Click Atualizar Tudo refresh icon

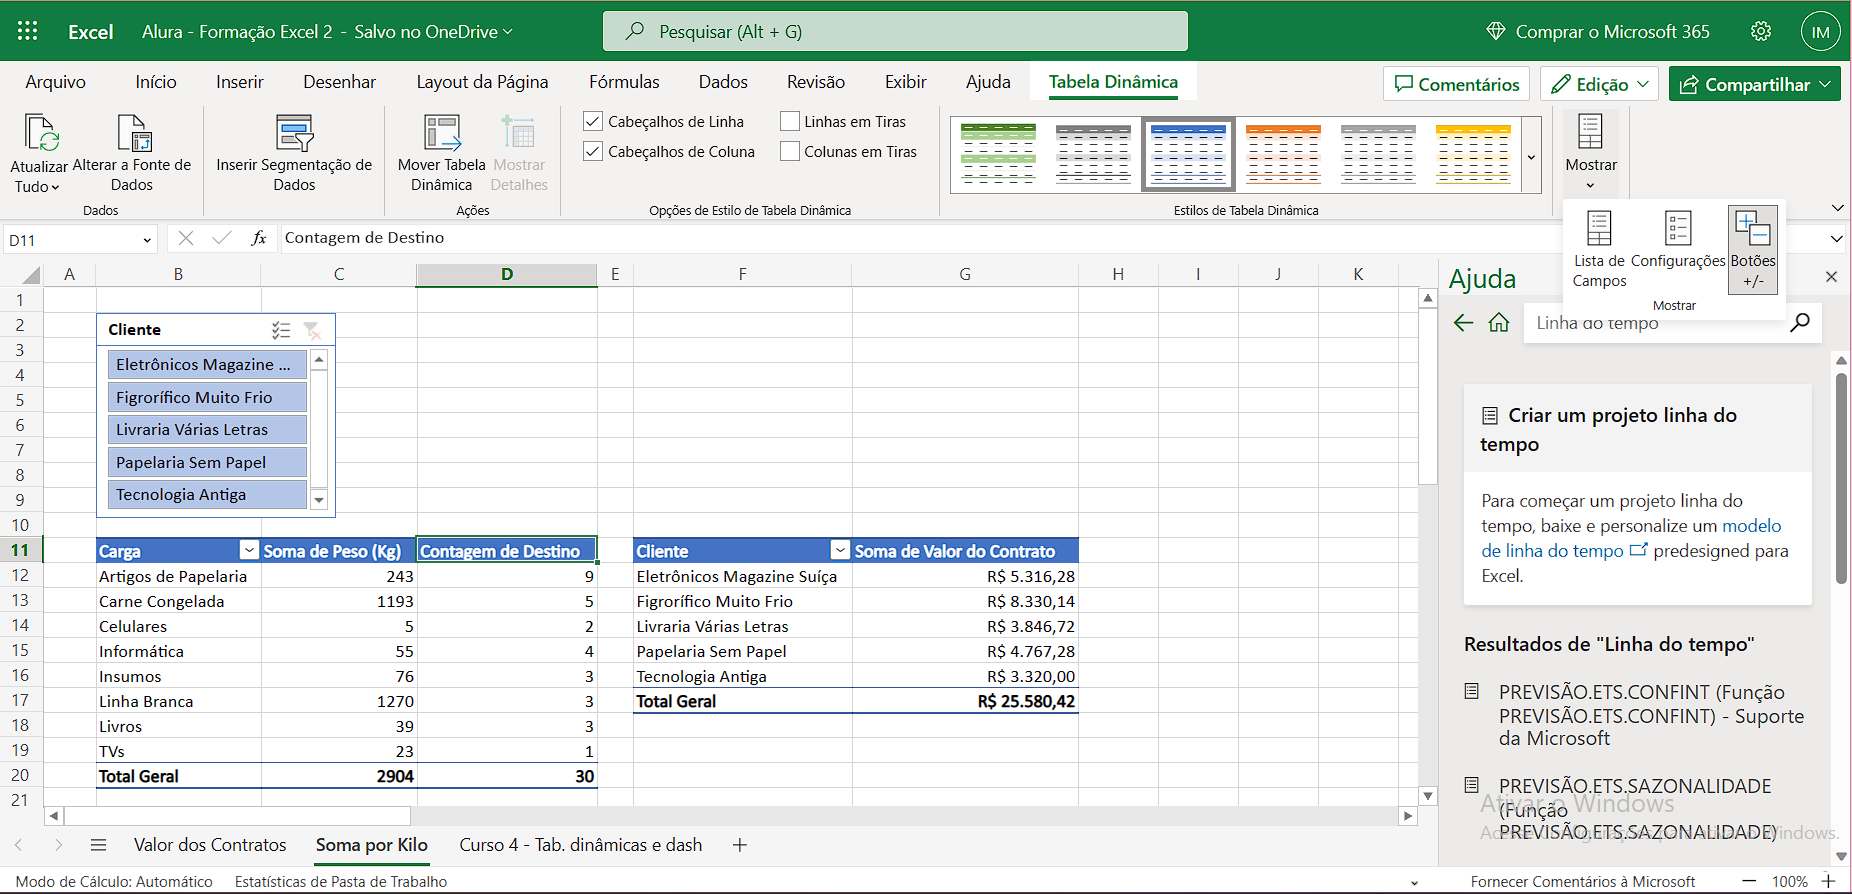41,133
